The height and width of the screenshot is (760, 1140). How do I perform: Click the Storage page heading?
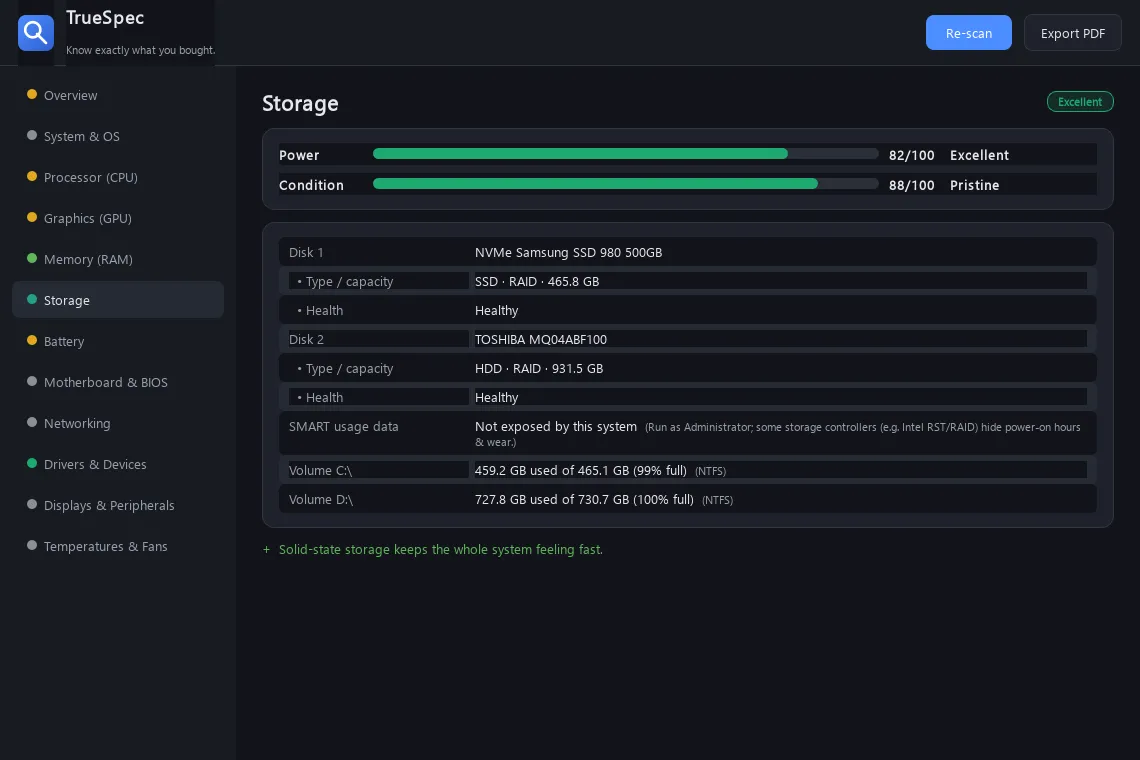[300, 103]
